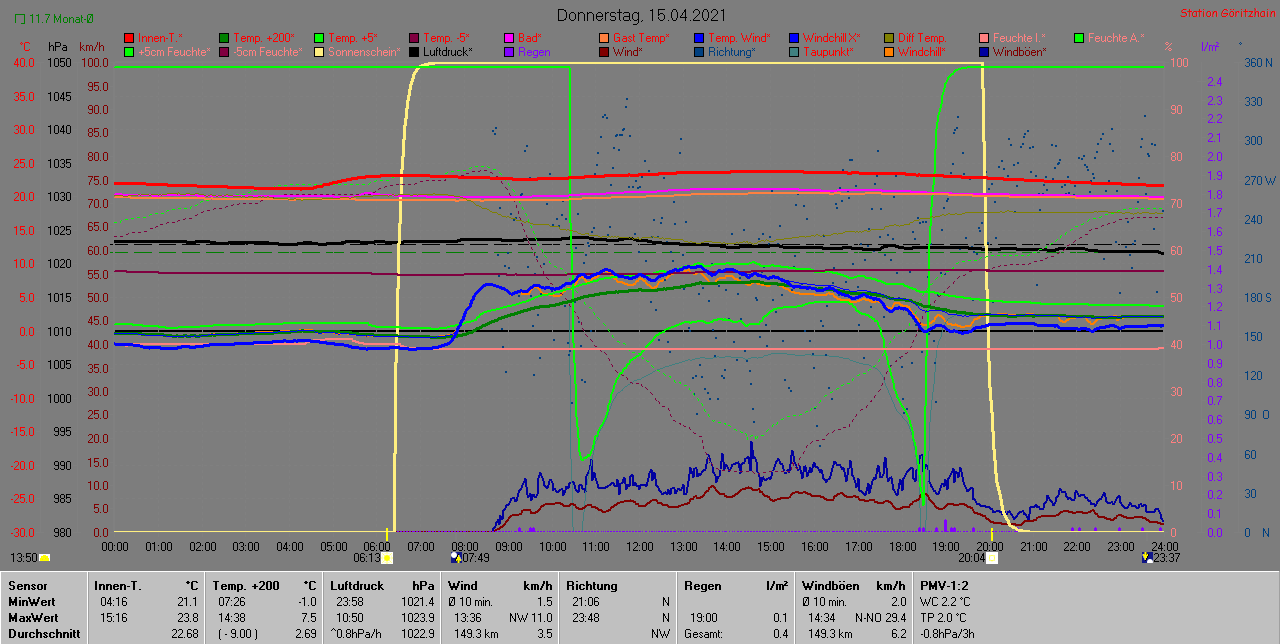
Task: Click the olive Diff Temp. legend swatch
Action: 890,38
